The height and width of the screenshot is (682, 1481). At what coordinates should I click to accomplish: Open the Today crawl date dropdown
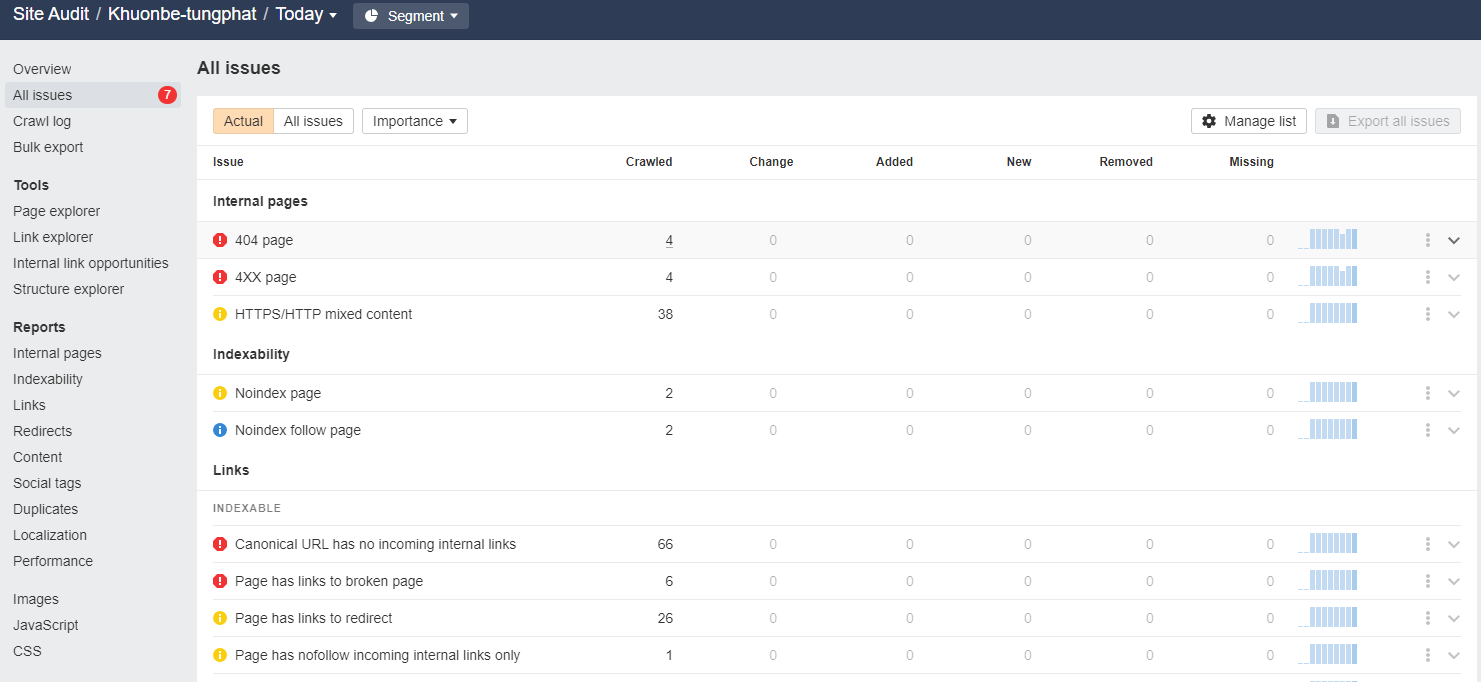pyautogui.click(x=307, y=15)
